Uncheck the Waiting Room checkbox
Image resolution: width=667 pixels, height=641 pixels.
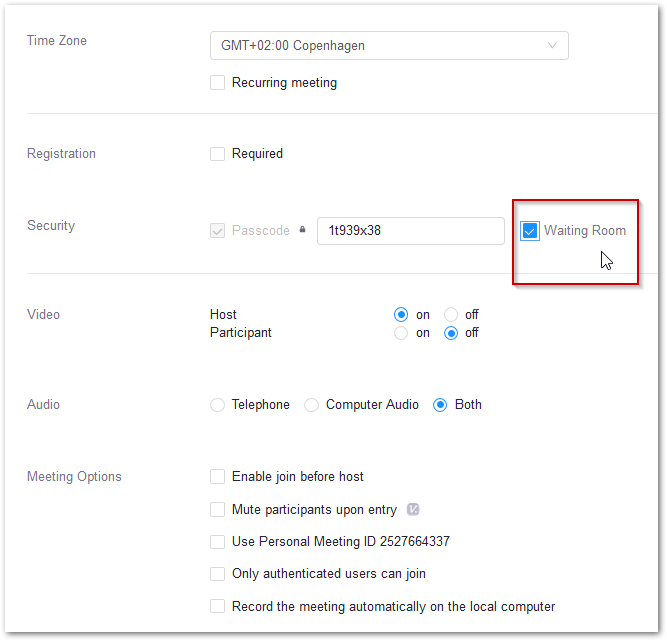click(x=530, y=231)
